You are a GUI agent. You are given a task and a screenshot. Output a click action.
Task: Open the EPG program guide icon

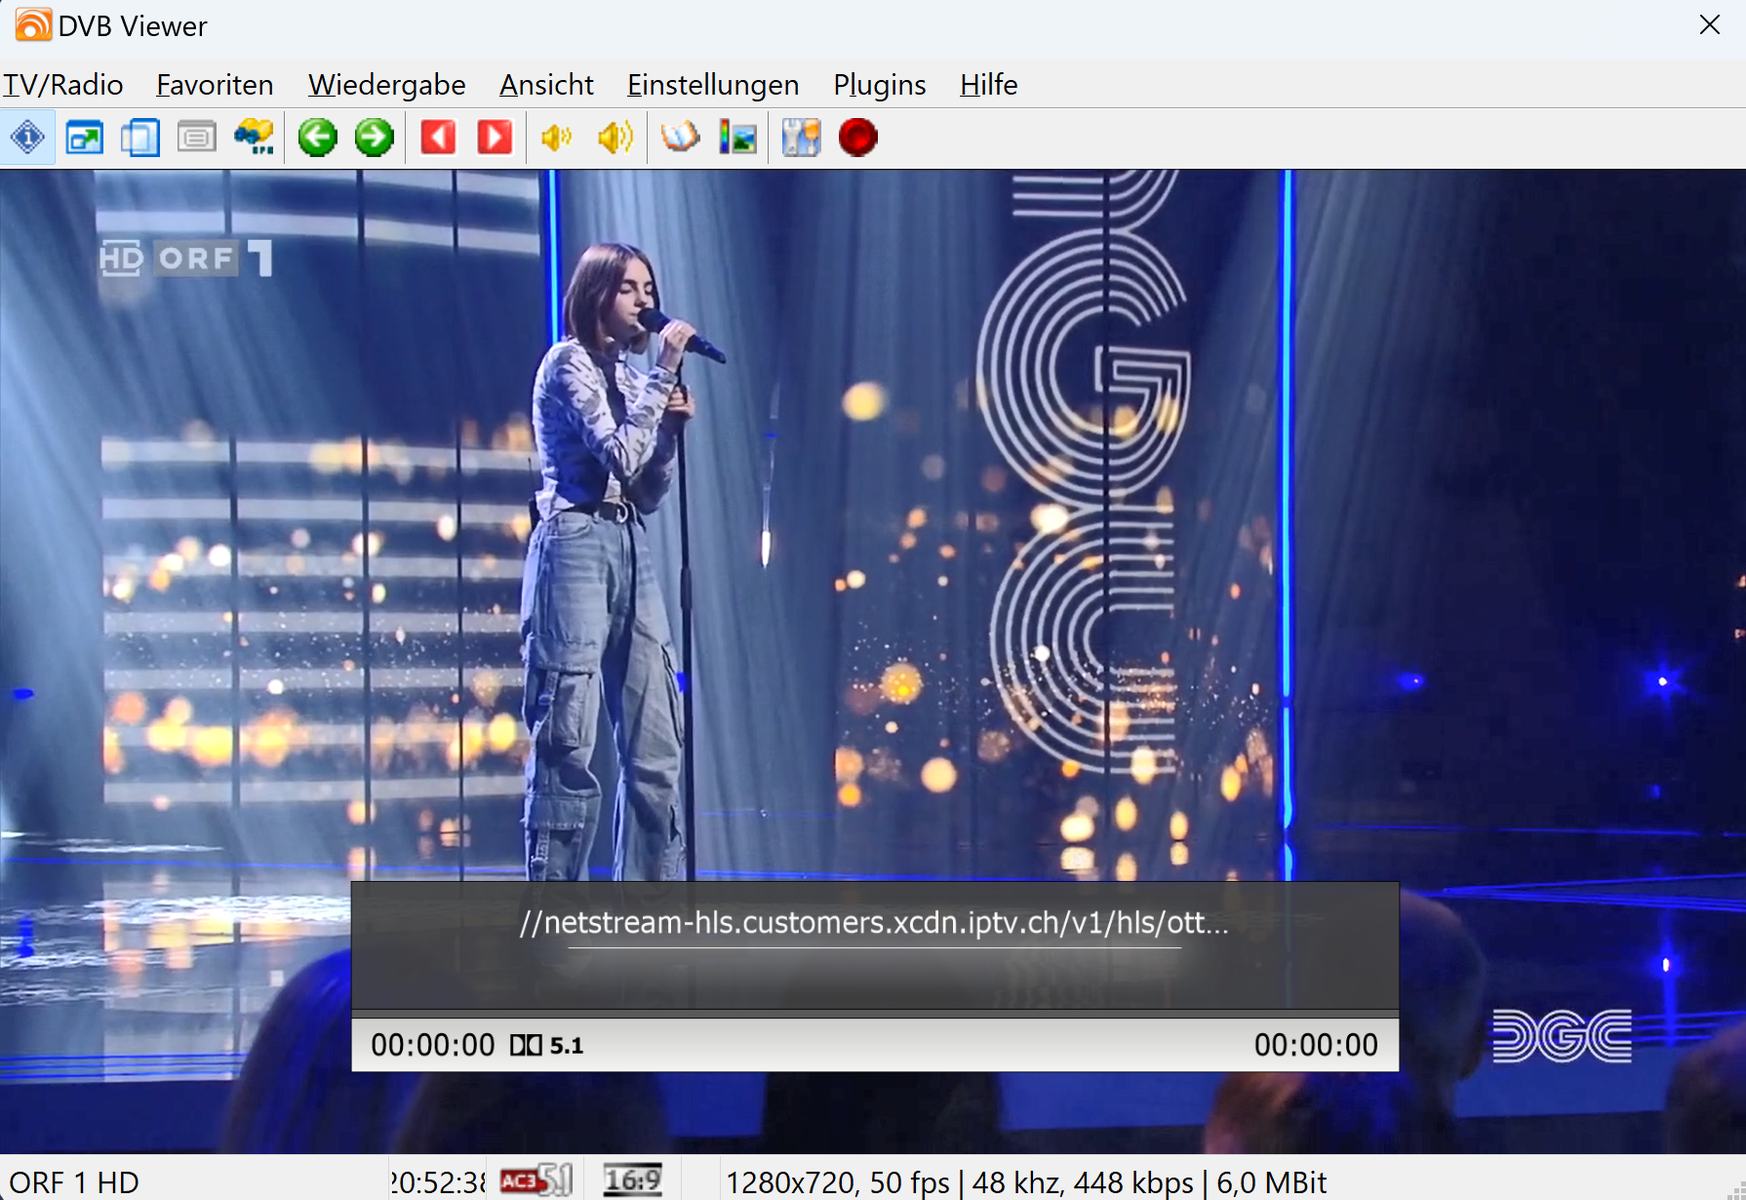click(254, 137)
